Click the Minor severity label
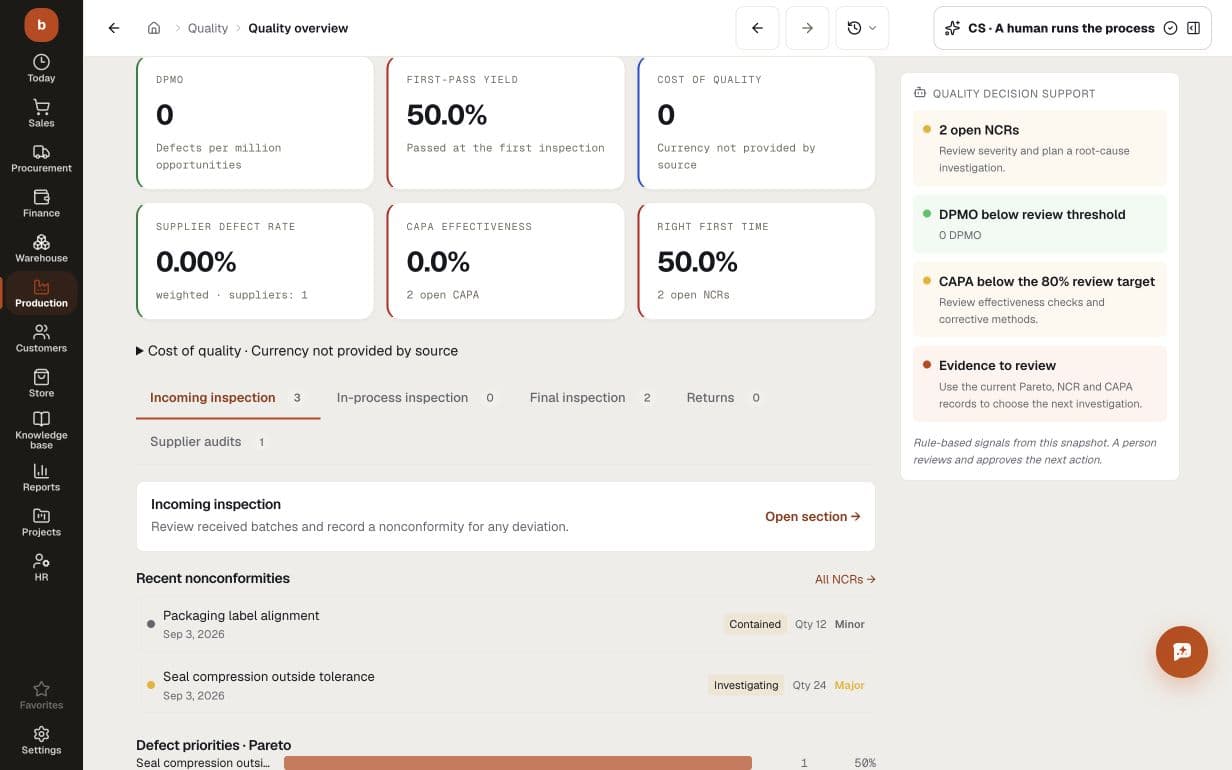The width and height of the screenshot is (1232, 770). pos(849,624)
